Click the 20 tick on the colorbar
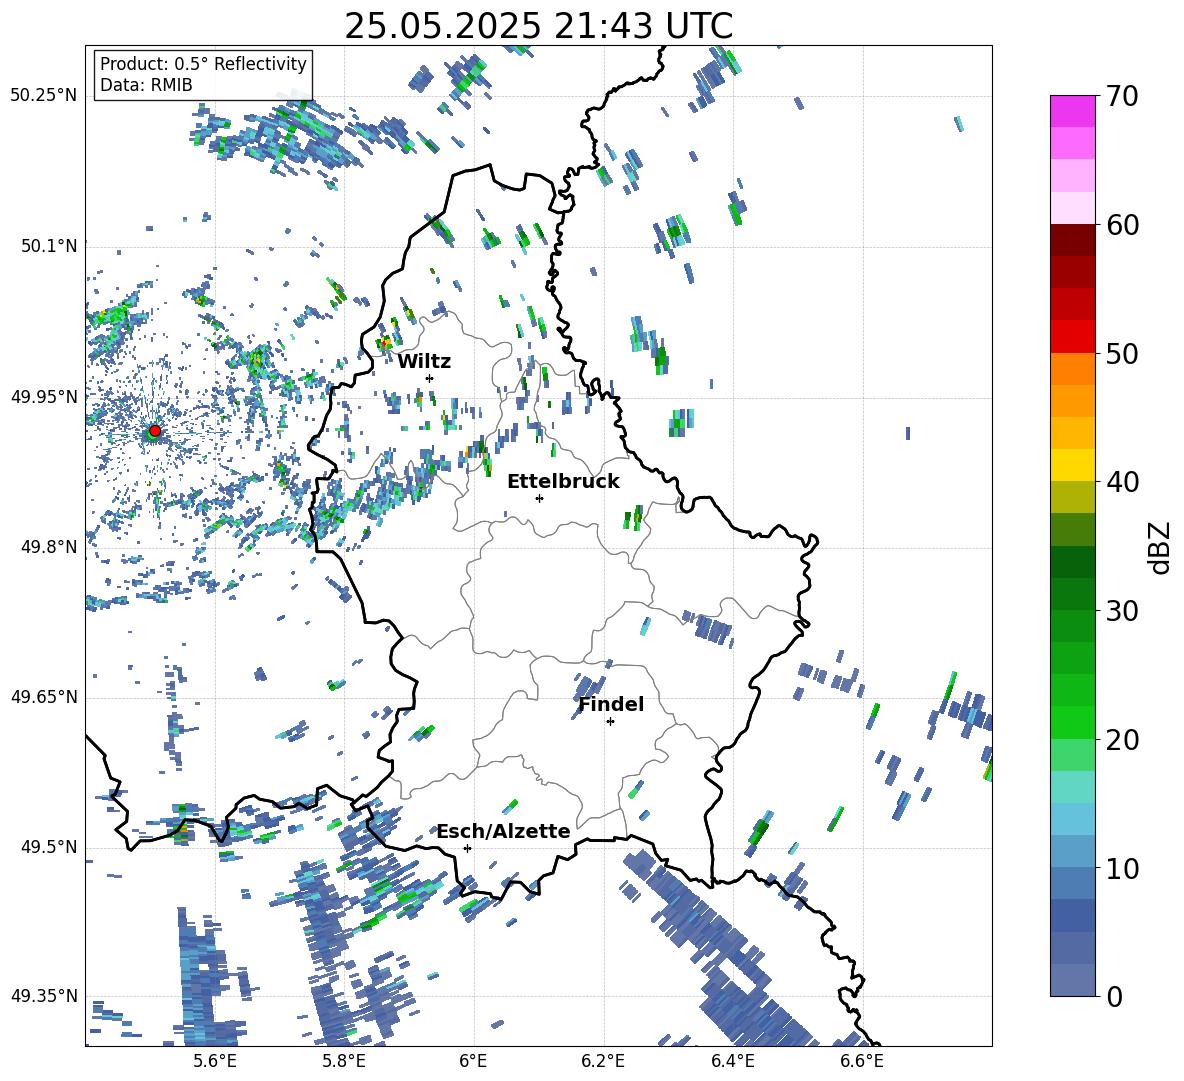Screen dimensions: 1184x1081 (1122, 740)
